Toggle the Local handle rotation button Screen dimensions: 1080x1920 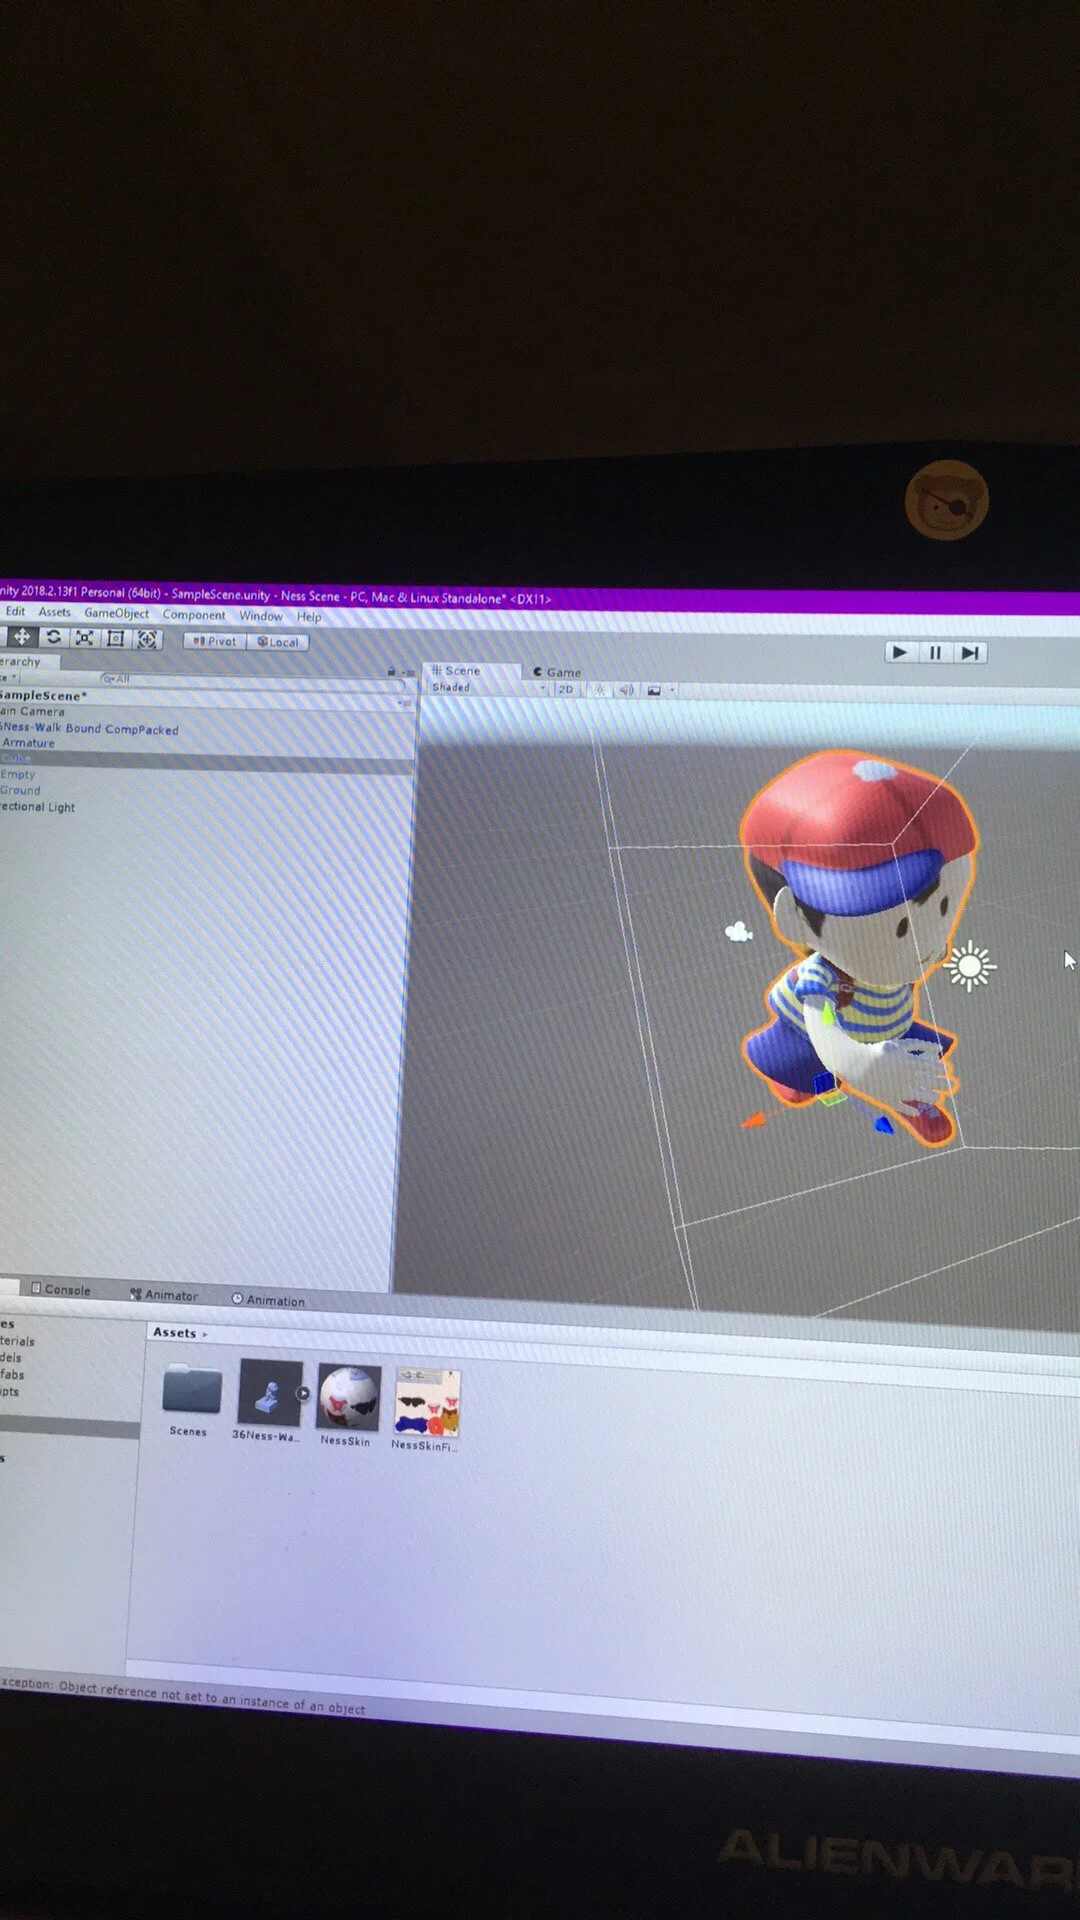277,642
